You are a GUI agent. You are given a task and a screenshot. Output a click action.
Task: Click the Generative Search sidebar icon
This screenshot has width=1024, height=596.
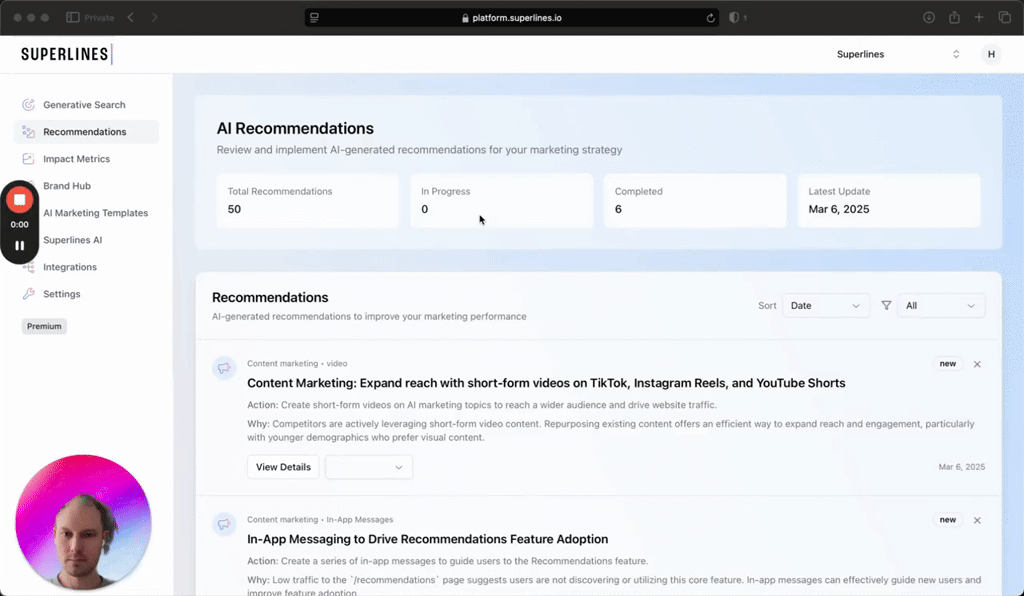coord(28,104)
